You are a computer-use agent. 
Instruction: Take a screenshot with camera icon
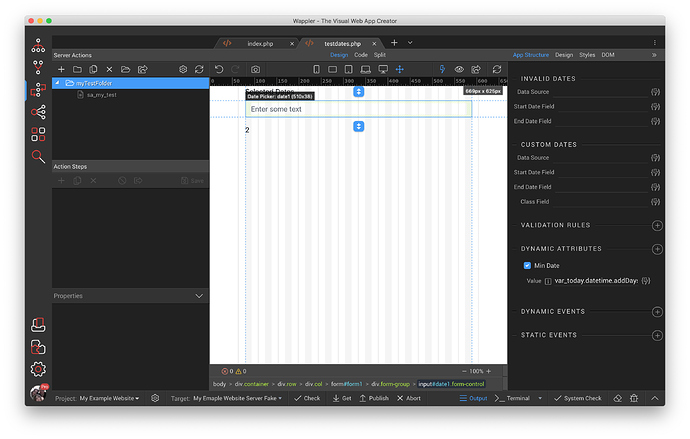(255, 70)
